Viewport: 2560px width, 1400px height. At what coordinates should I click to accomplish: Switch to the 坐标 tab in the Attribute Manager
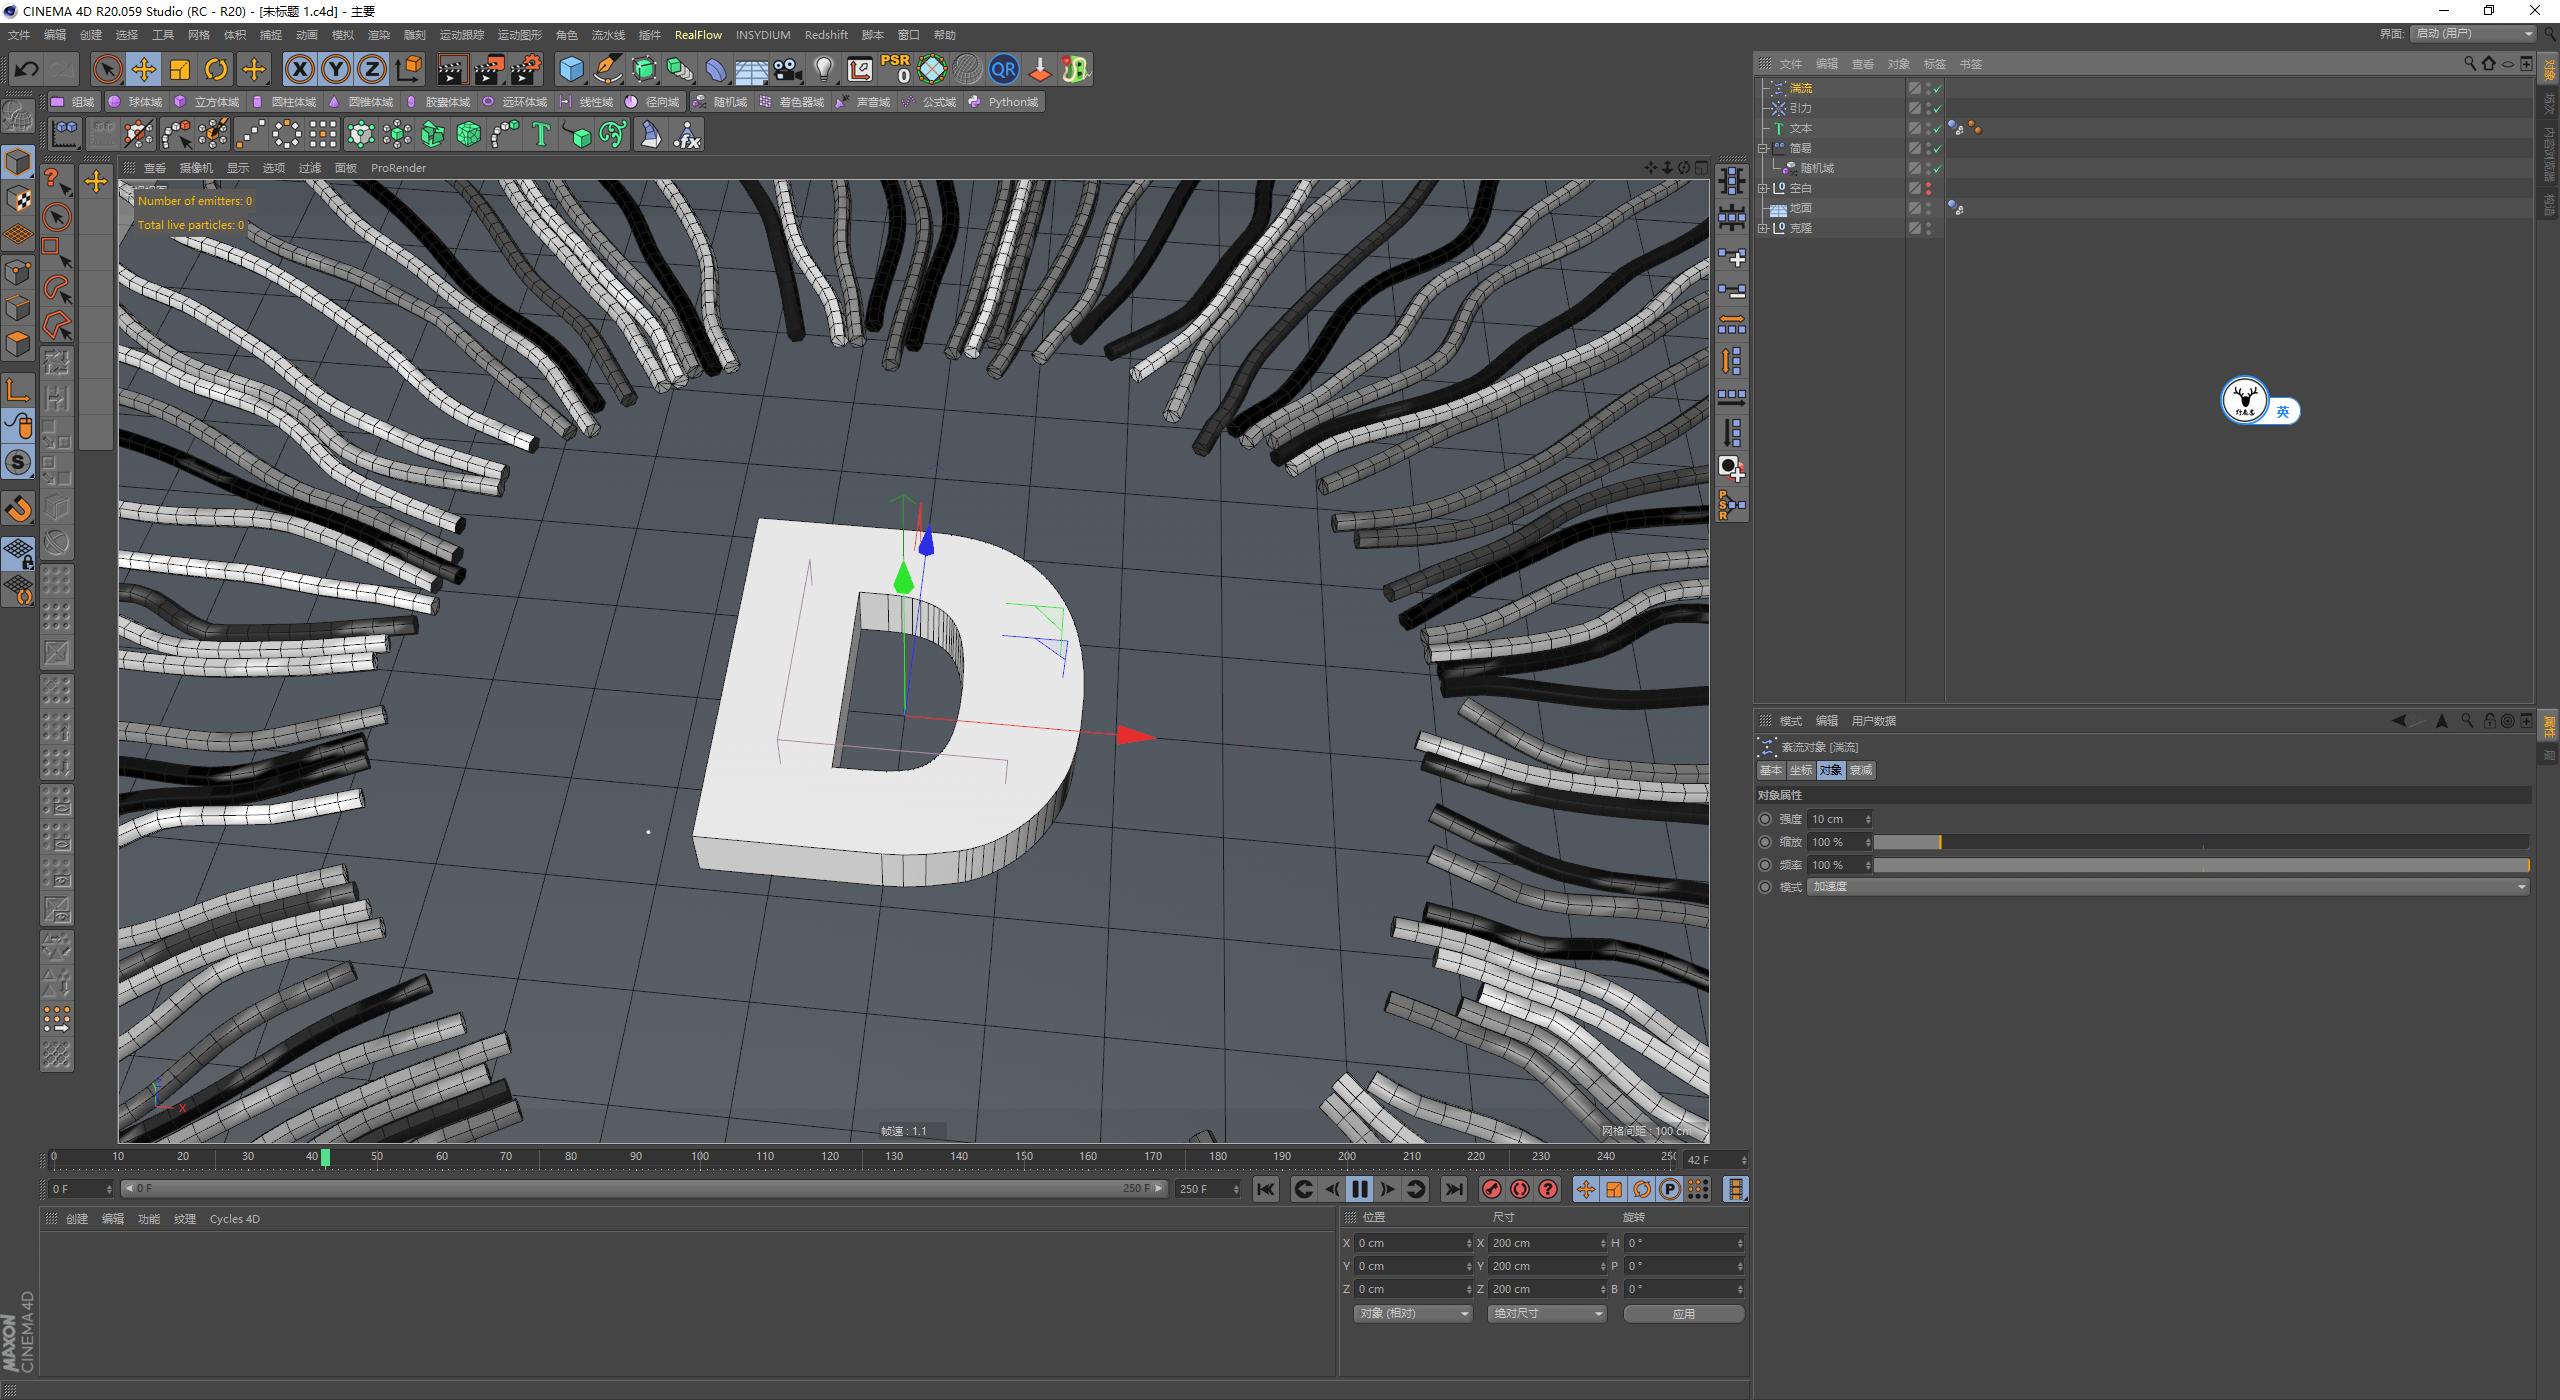pyautogui.click(x=1801, y=770)
